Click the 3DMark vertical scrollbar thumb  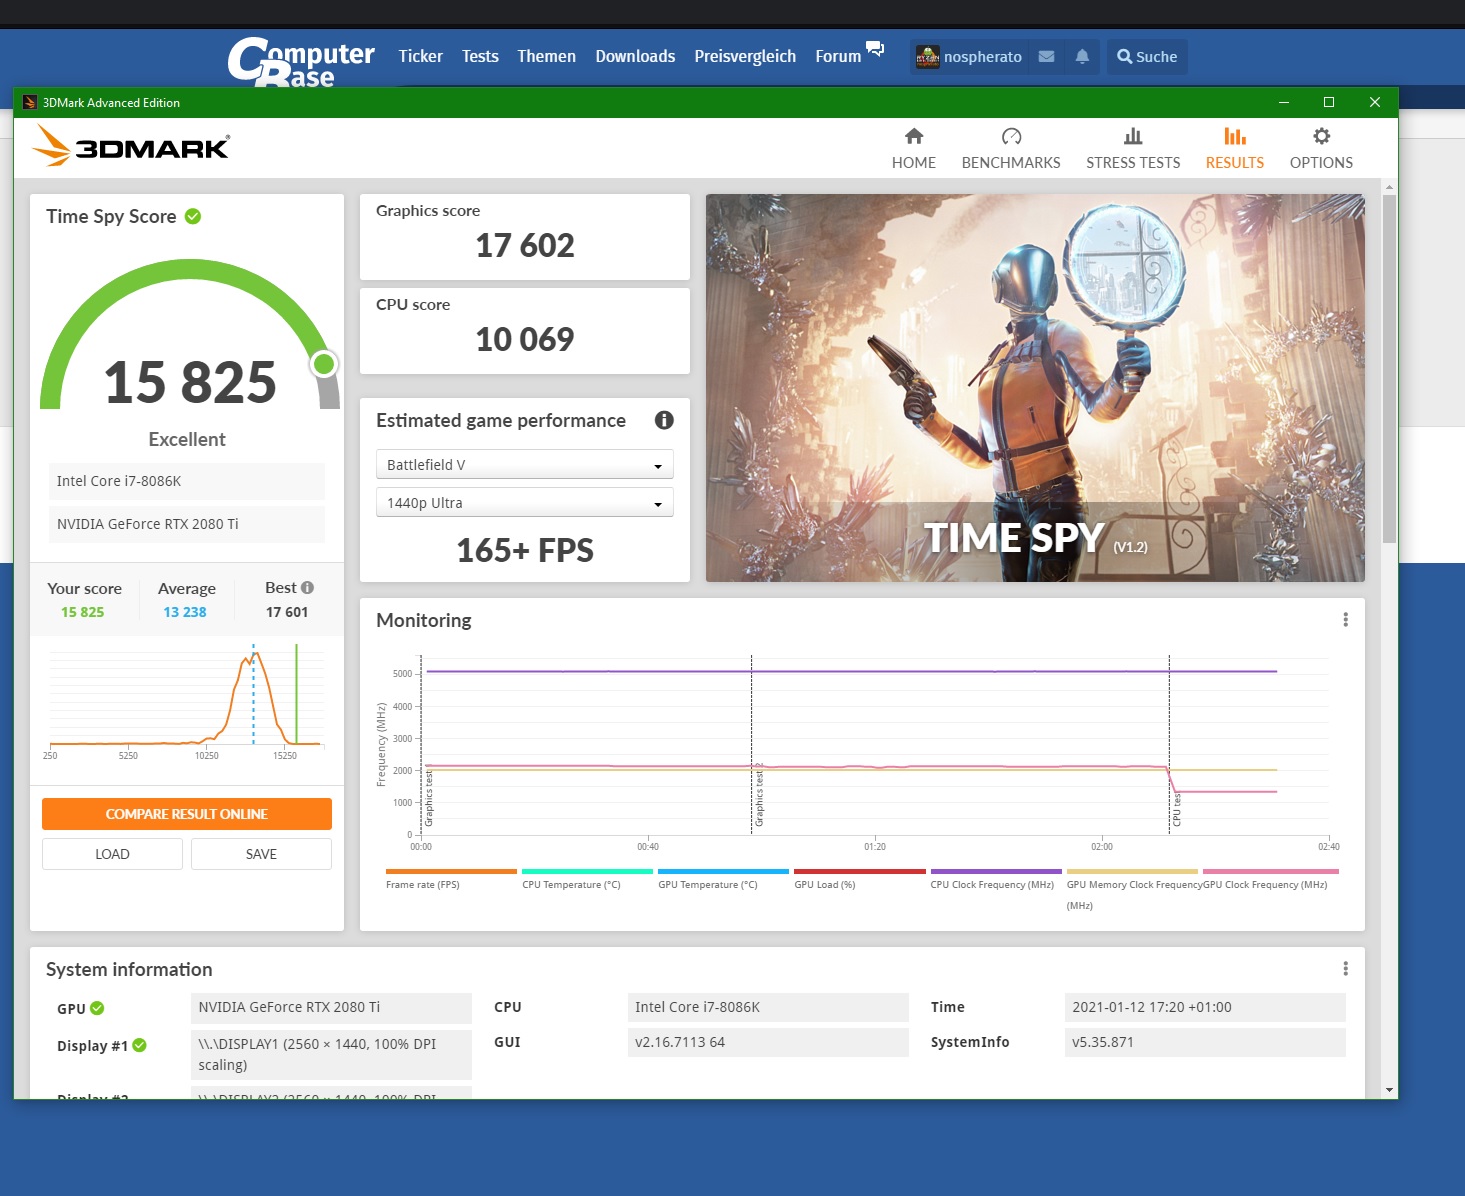[x=1389, y=369]
